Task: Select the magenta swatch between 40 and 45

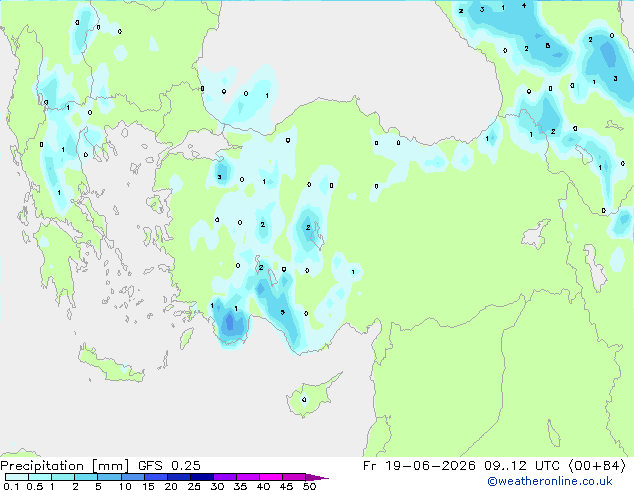Action: 271,477
